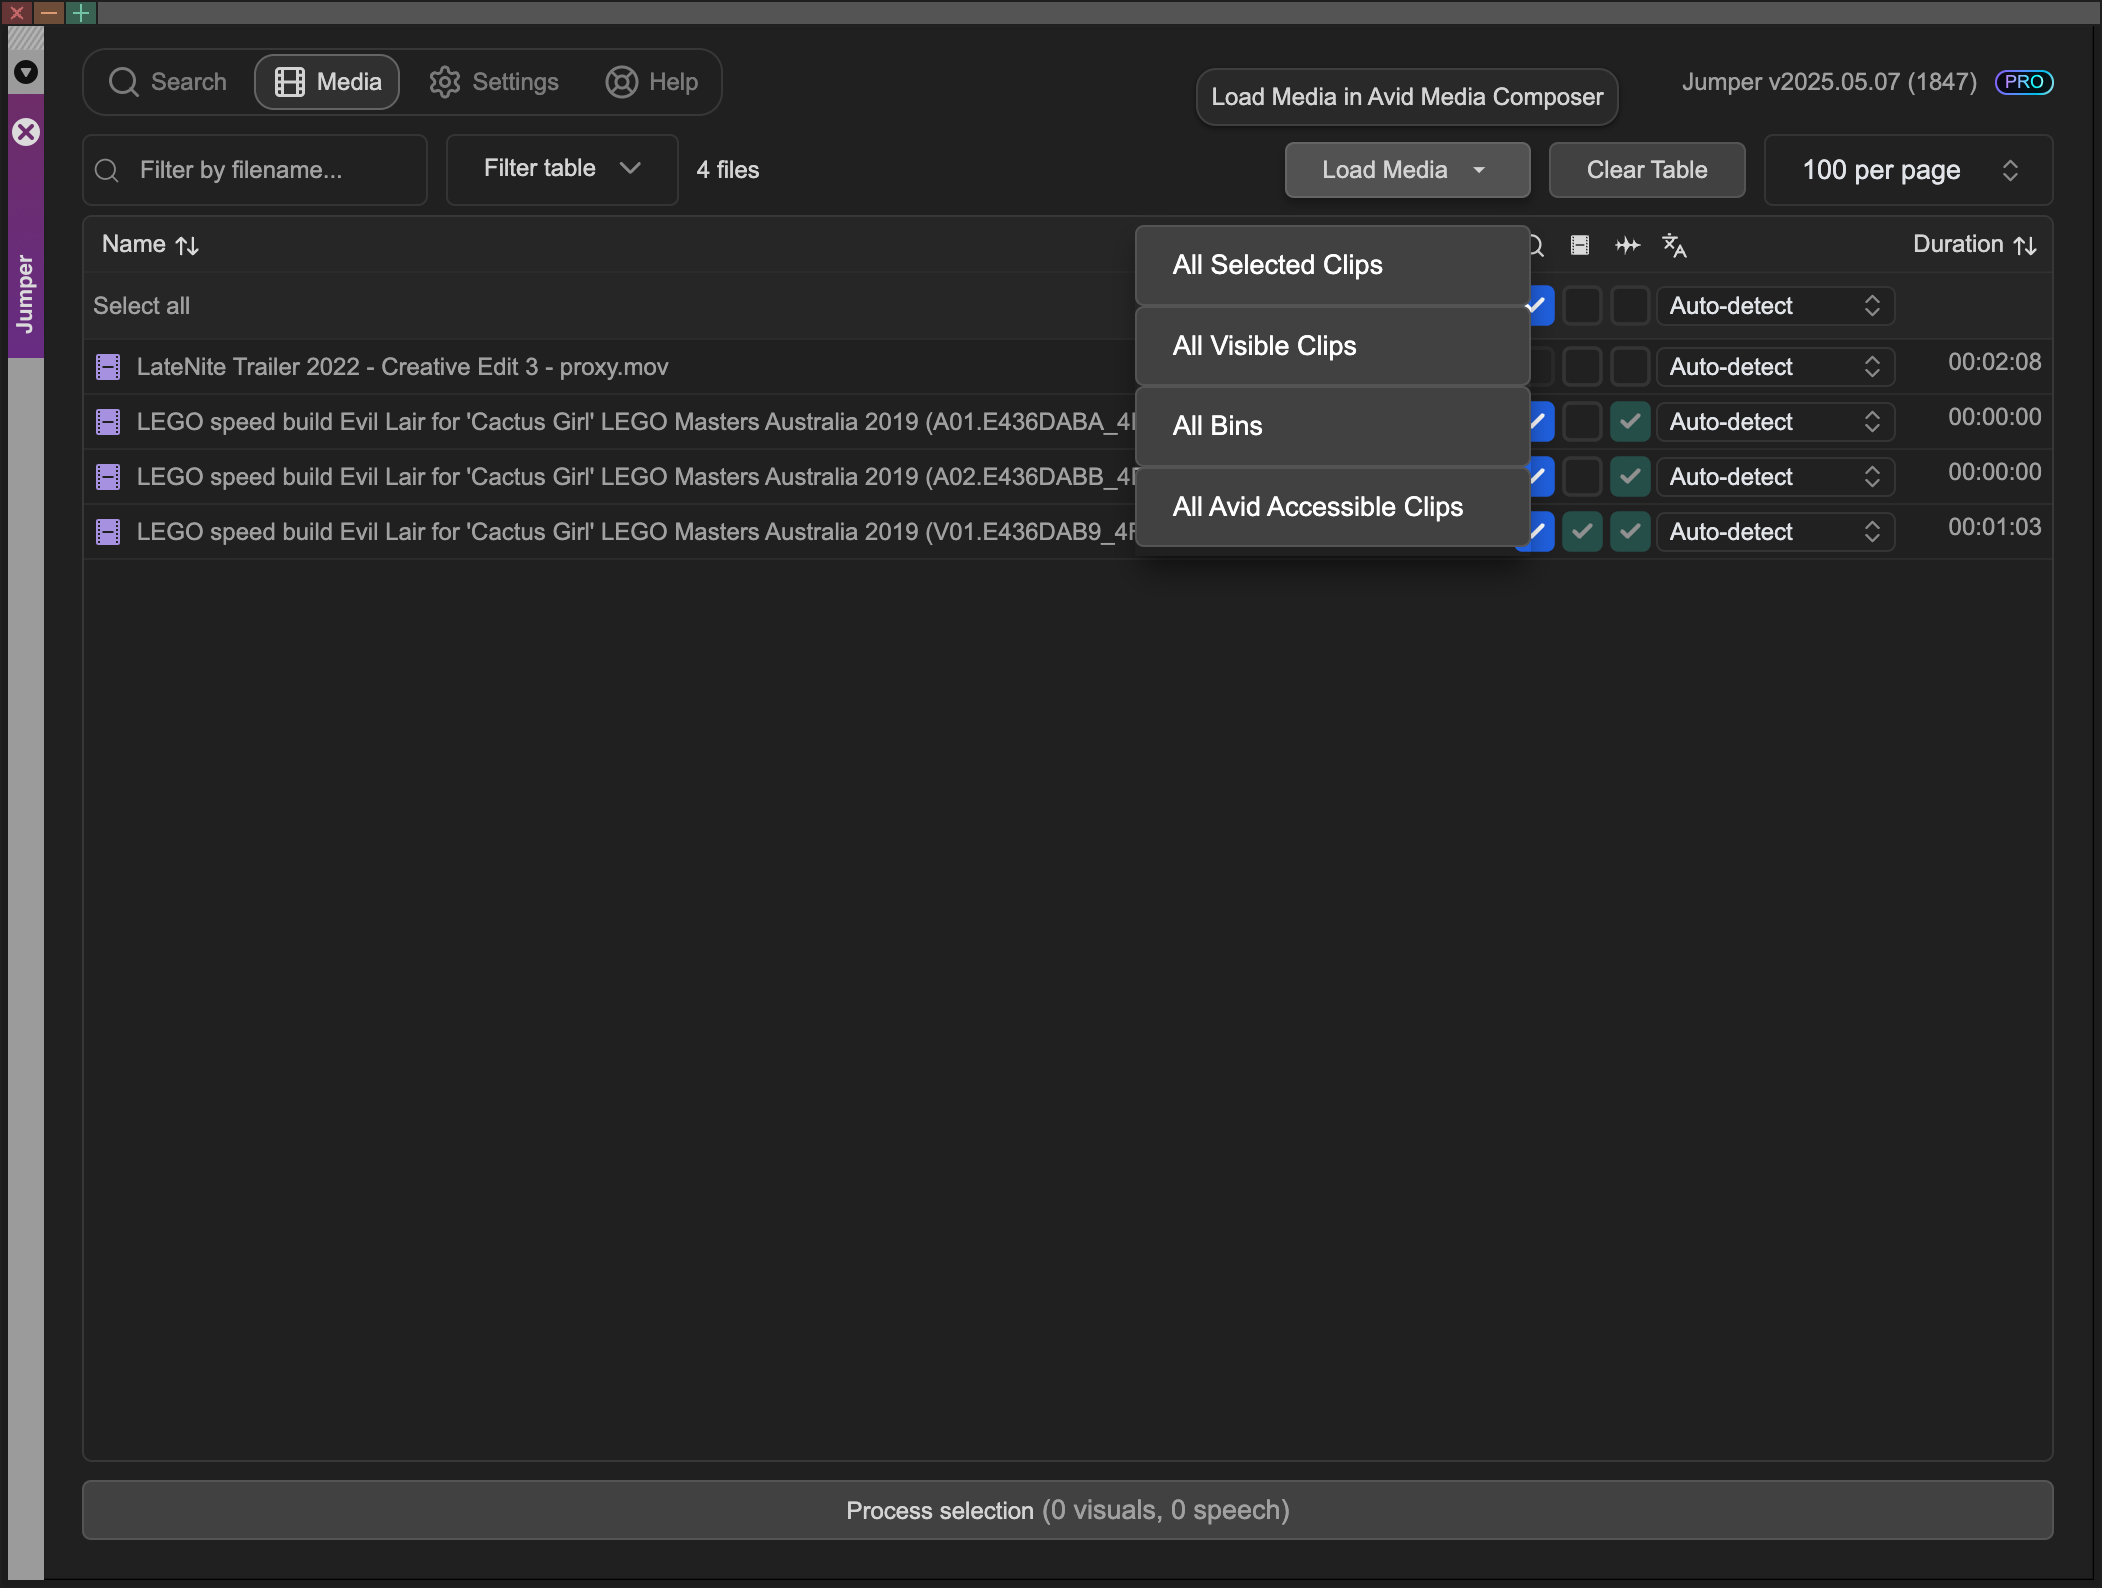Enable the speech checkbox for the LateNite Trailer clip

[x=1630, y=367]
